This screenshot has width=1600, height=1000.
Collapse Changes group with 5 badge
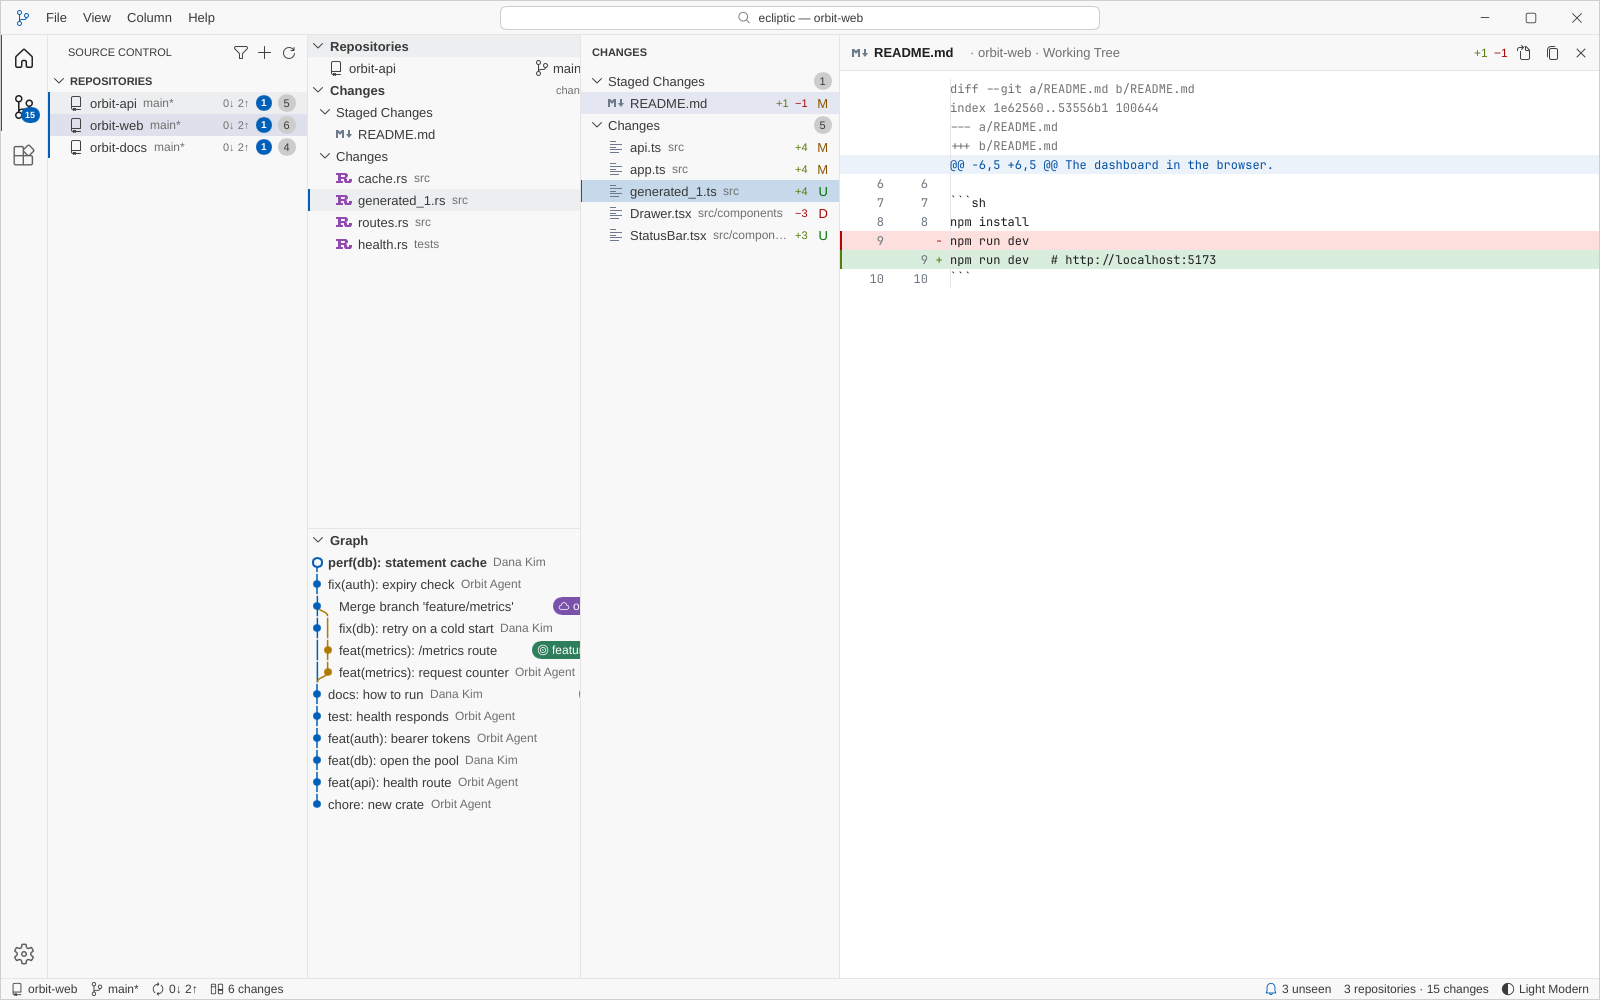click(x=597, y=125)
